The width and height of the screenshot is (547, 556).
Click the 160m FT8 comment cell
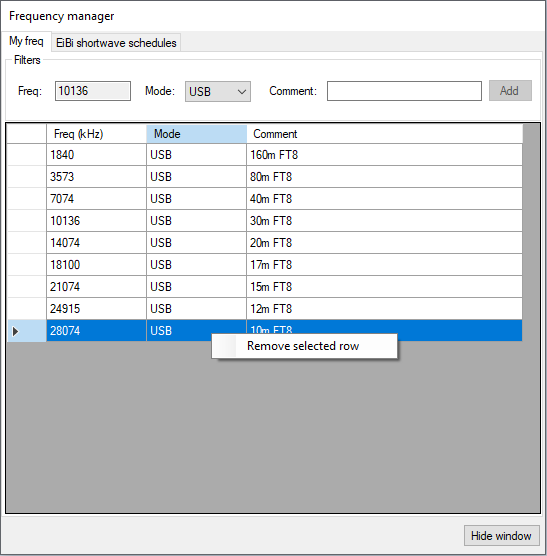tap(384, 155)
